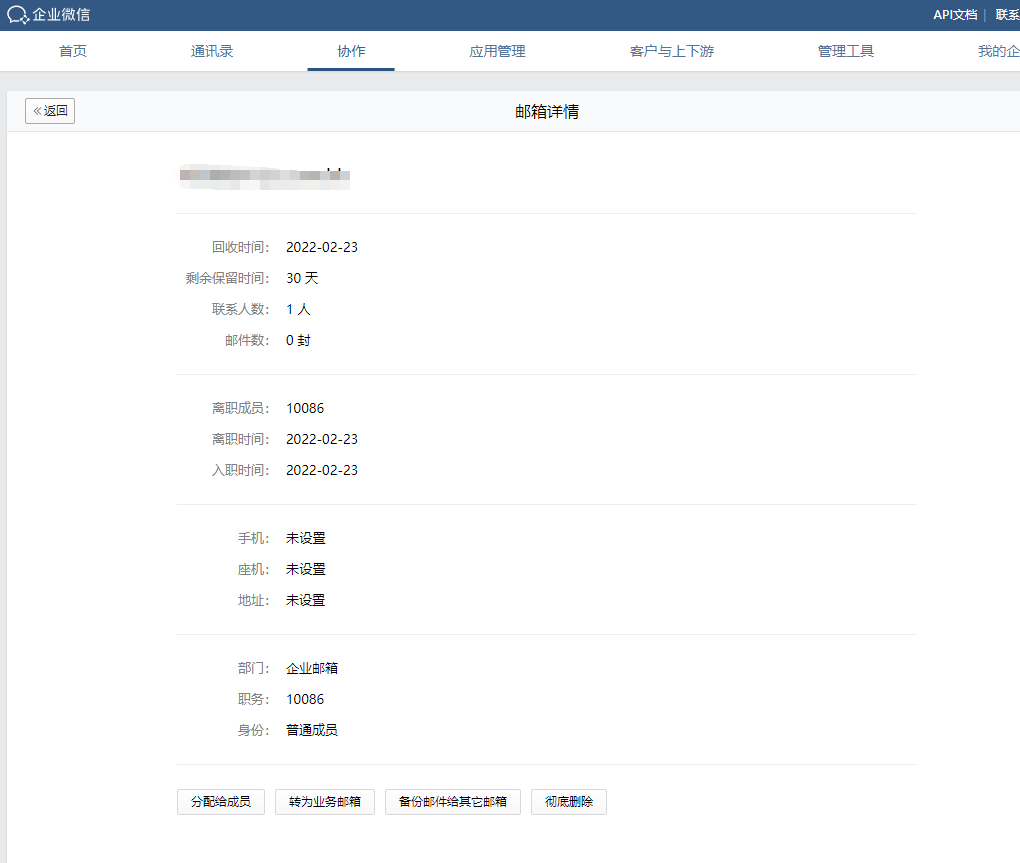Image resolution: width=1020 pixels, height=863 pixels.
Task: Select the 离职成员 value 10086
Action: coord(305,408)
